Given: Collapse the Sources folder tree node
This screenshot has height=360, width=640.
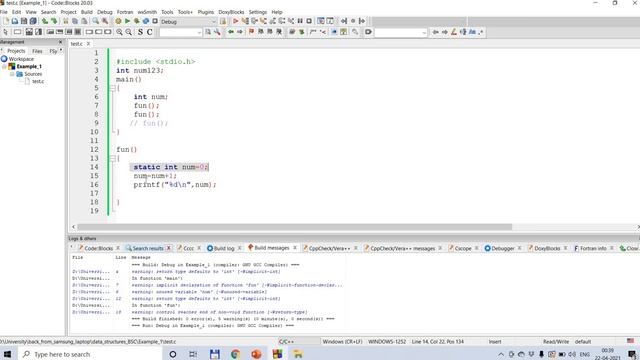Looking at the screenshot, I should pos(12,74).
